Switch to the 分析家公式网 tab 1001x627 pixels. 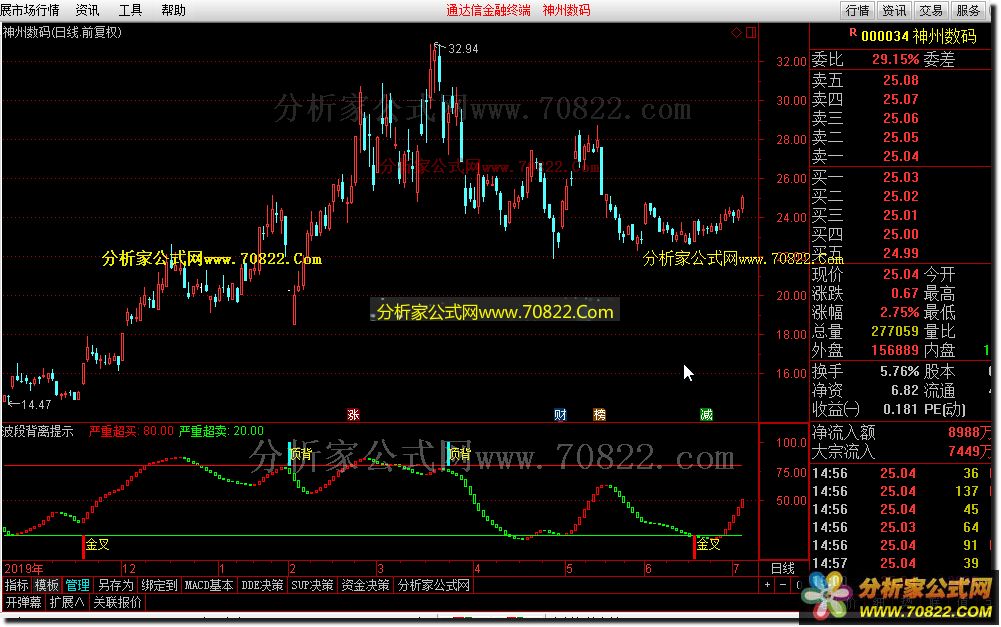[x=433, y=585]
